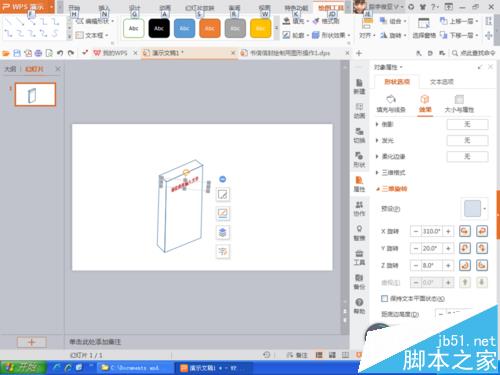Image resolution: width=500 pixels, height=375 pixels.
Task: Apply the gray Abc shape style
Action: [x=235, y=28]
